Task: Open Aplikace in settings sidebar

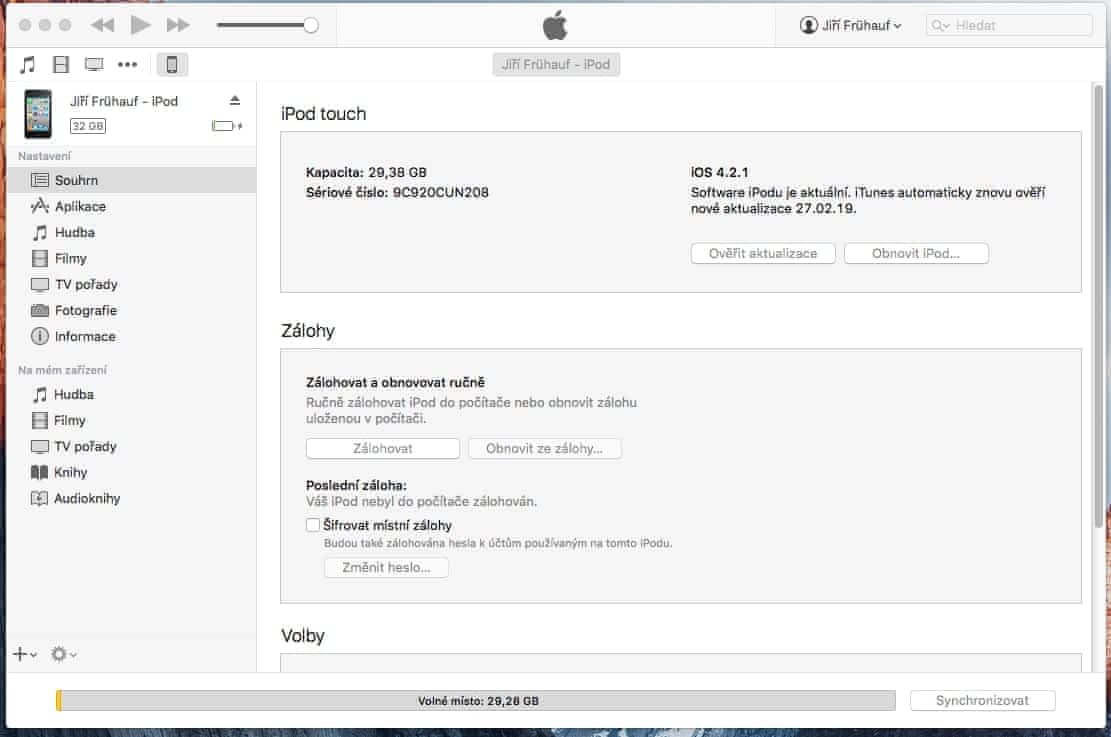Action: point(132,206)
